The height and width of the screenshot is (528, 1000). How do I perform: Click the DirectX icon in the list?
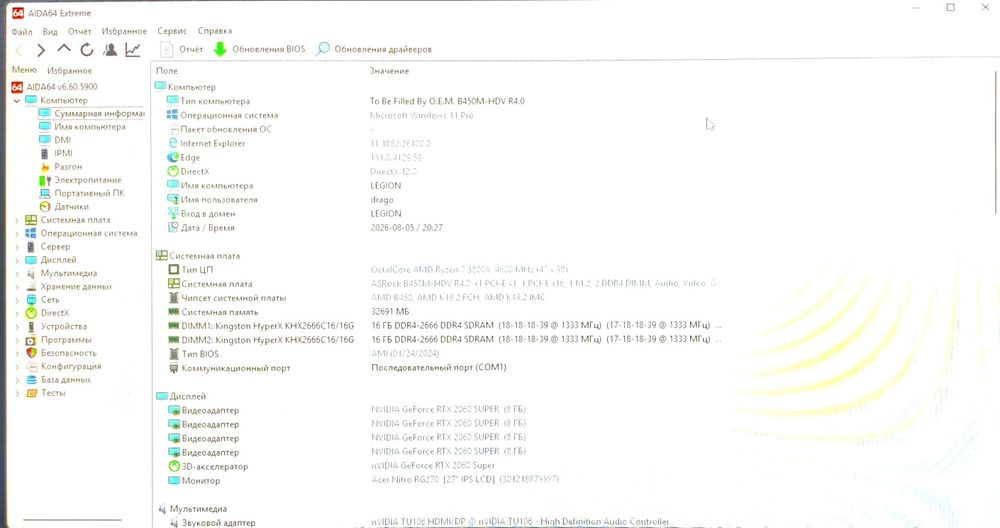click(x=173, y=171)
